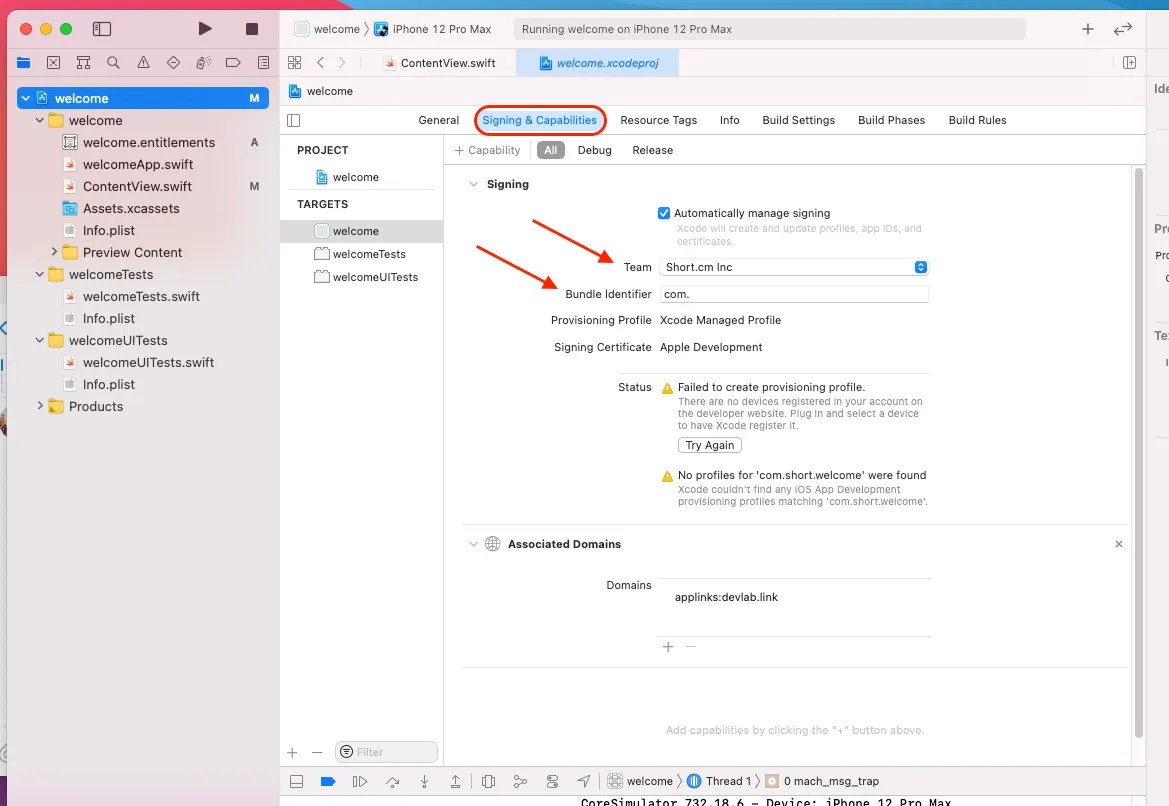Toggle Automatically manage signing checkbox

pyautogui.click(x=664, y=213)
